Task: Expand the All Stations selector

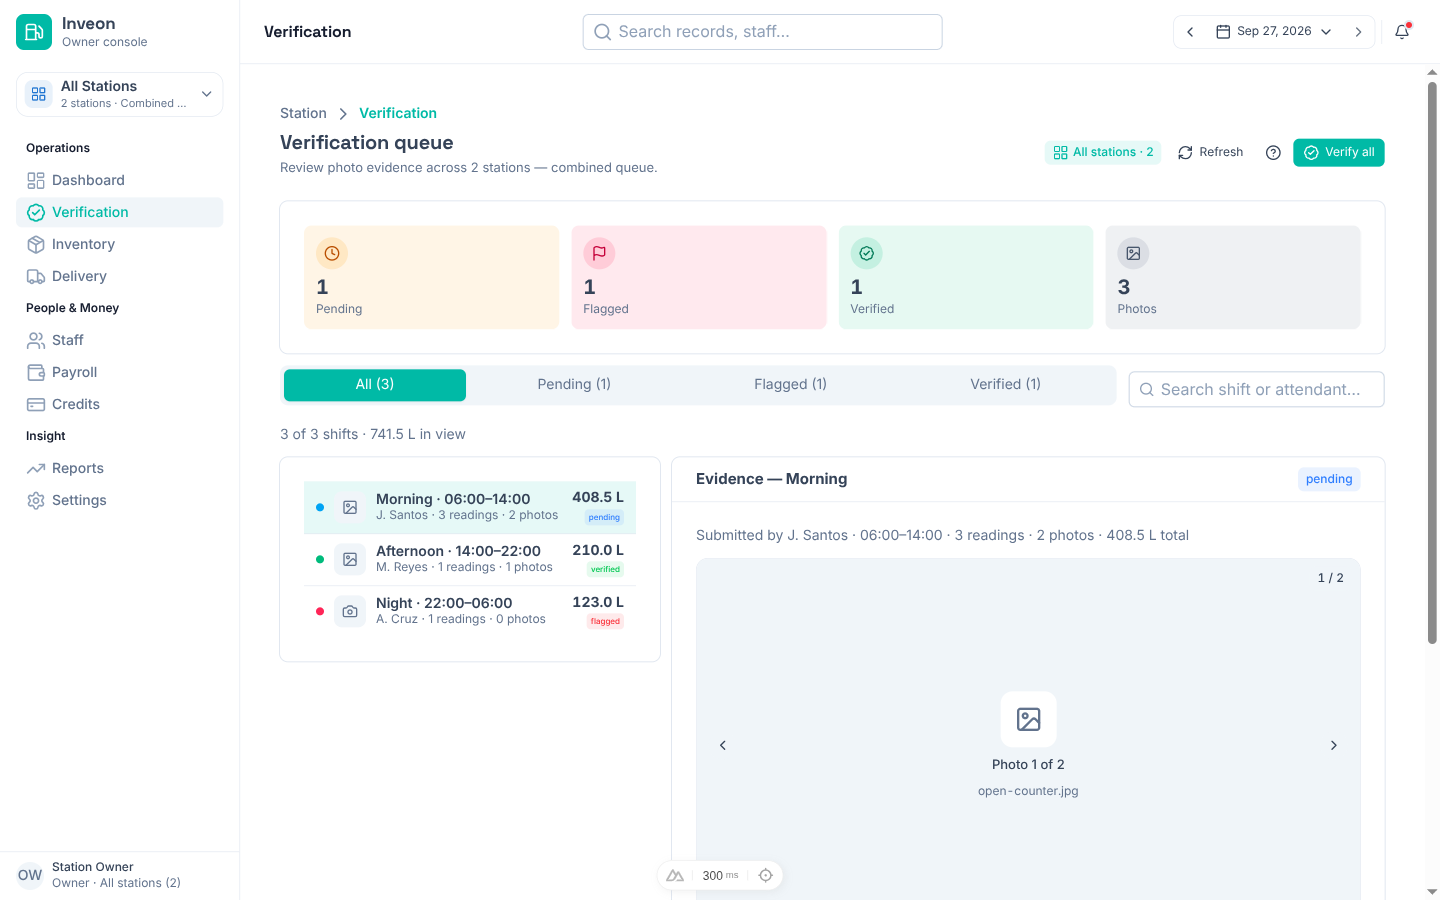Action: pyautogui.click(x=120, y=94)
